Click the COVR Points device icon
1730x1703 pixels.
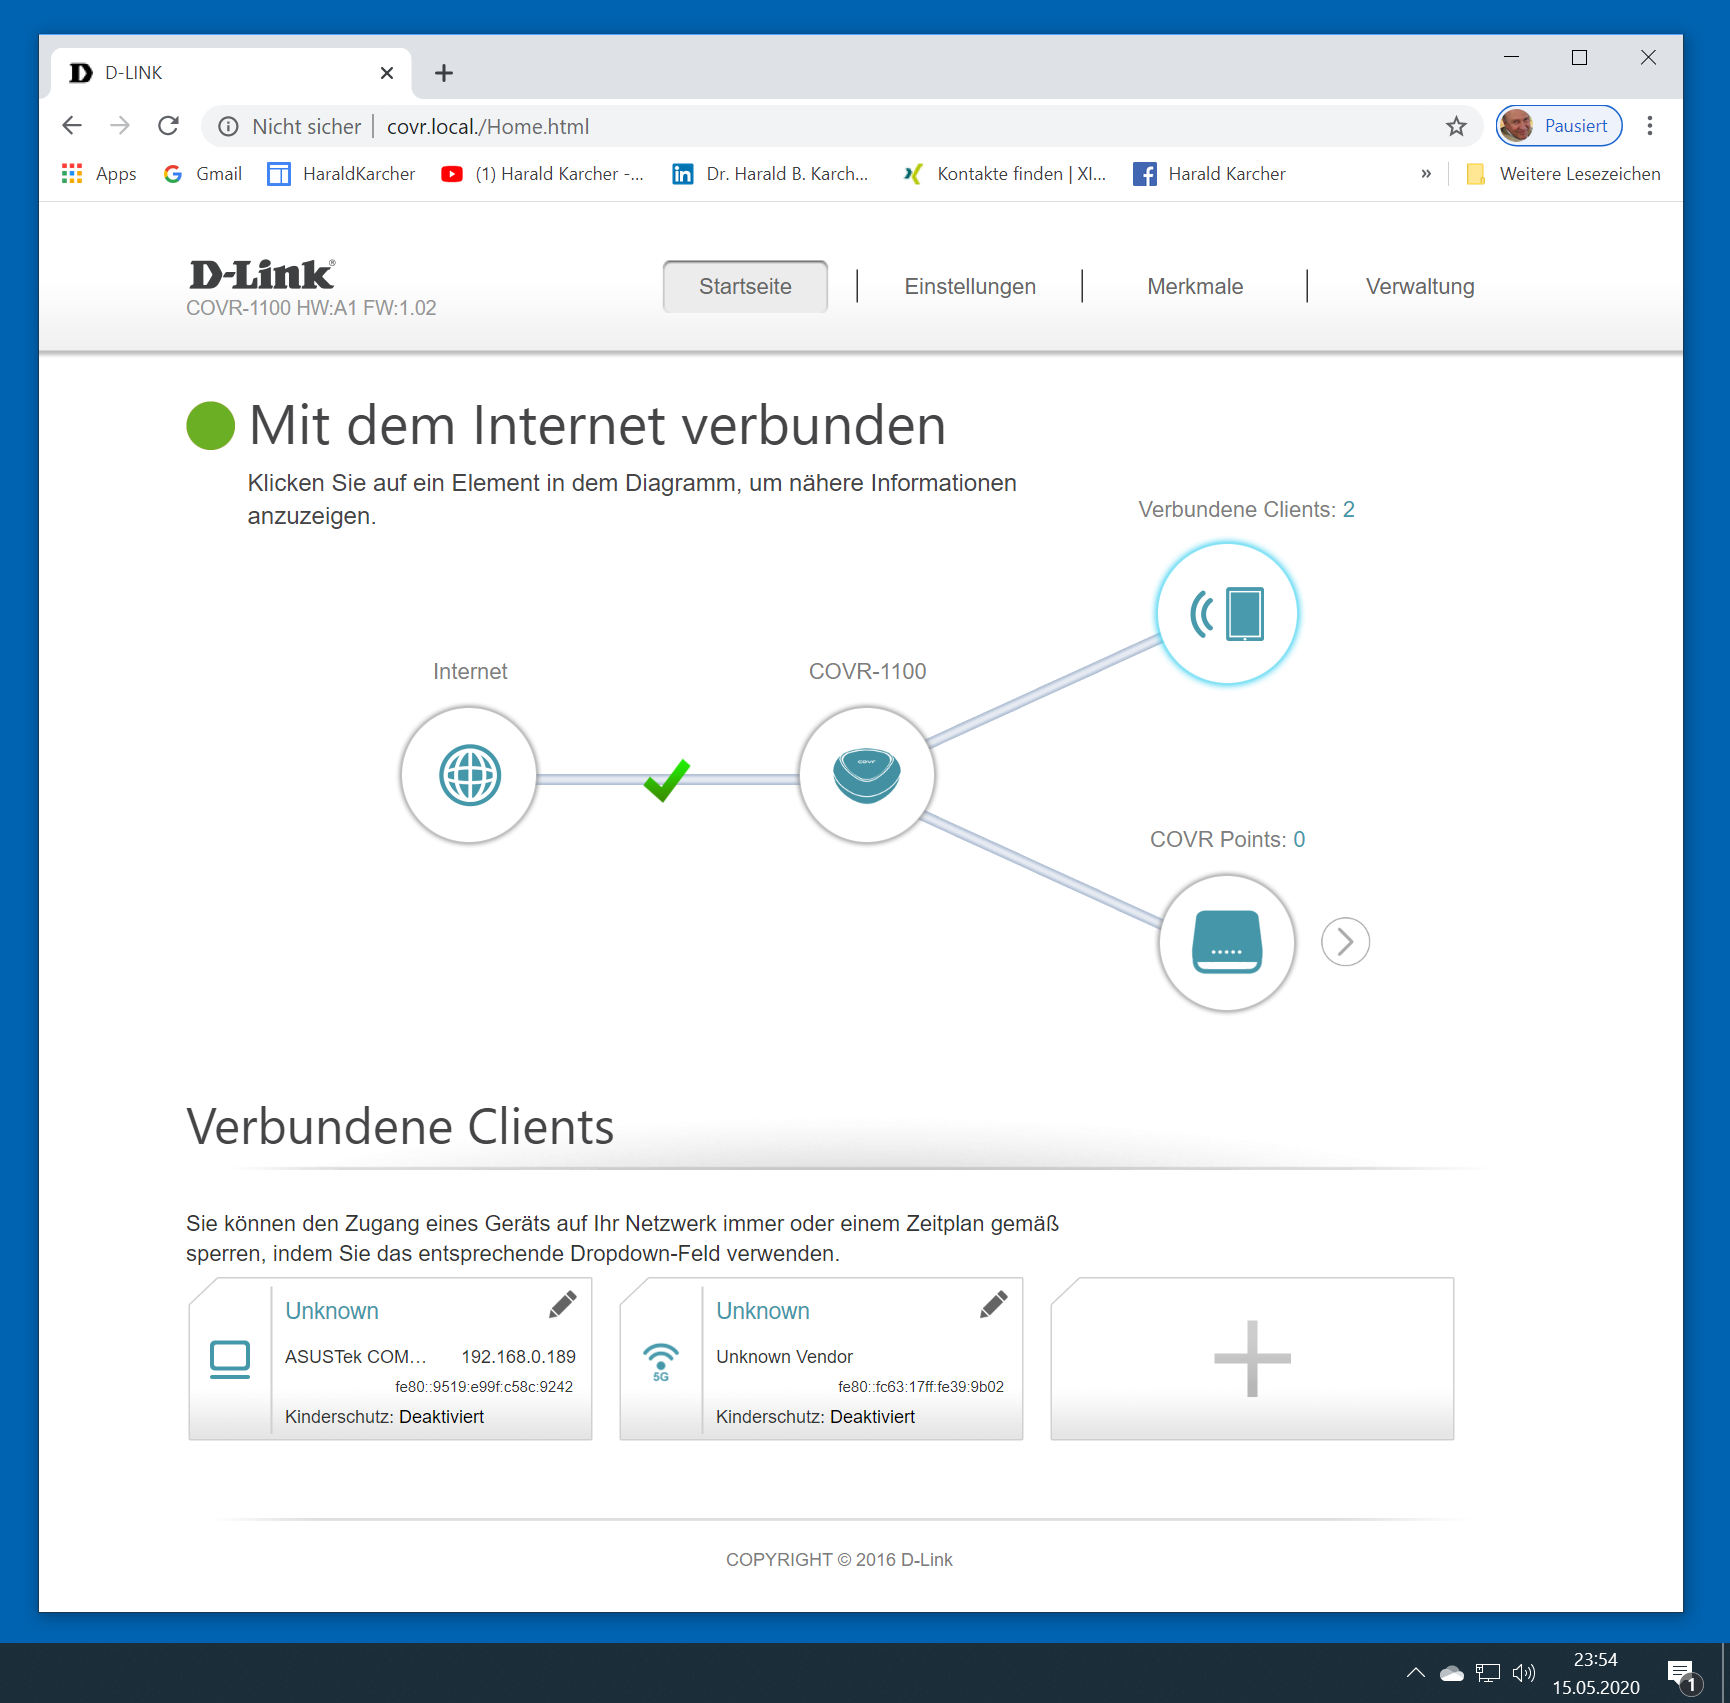[1227, 942]
